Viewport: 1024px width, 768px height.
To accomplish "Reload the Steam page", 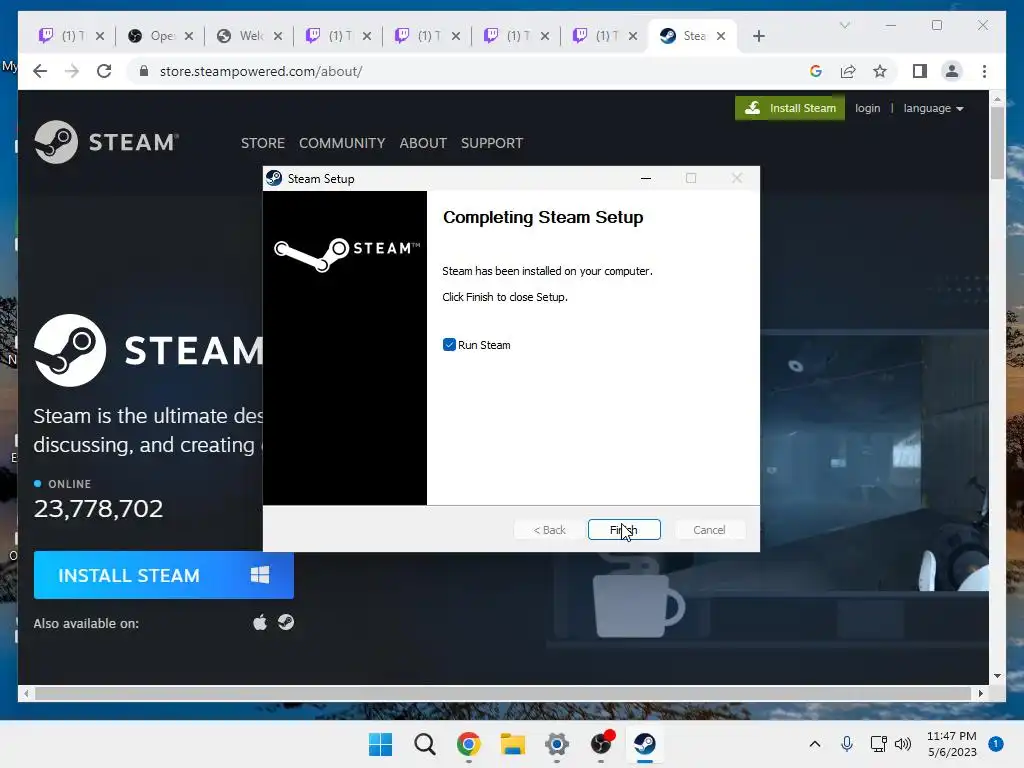I will tap(104, 71).
